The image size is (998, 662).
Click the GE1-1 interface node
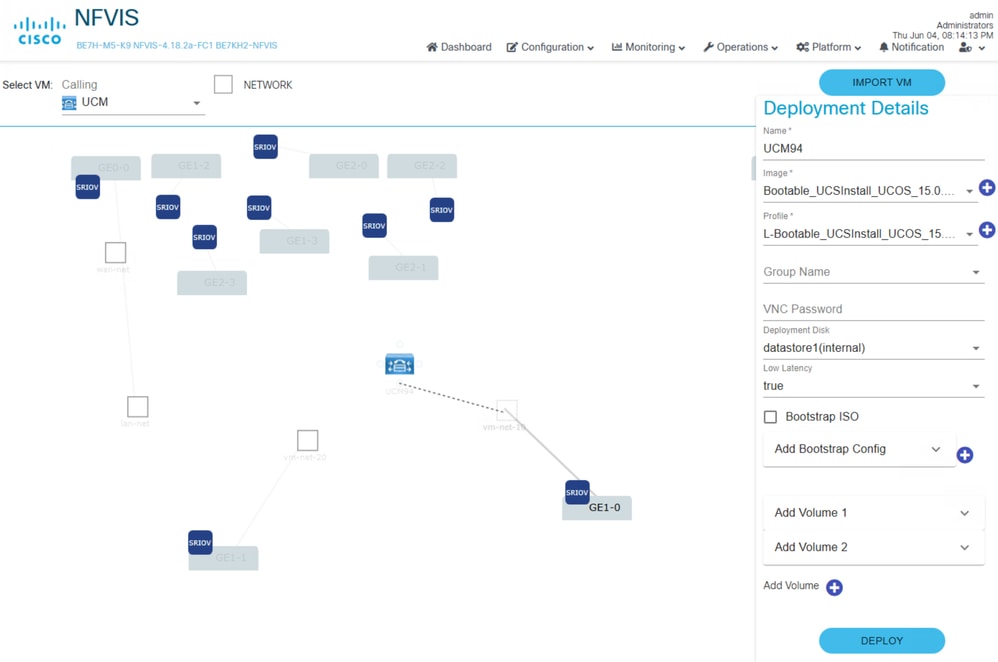223,558
